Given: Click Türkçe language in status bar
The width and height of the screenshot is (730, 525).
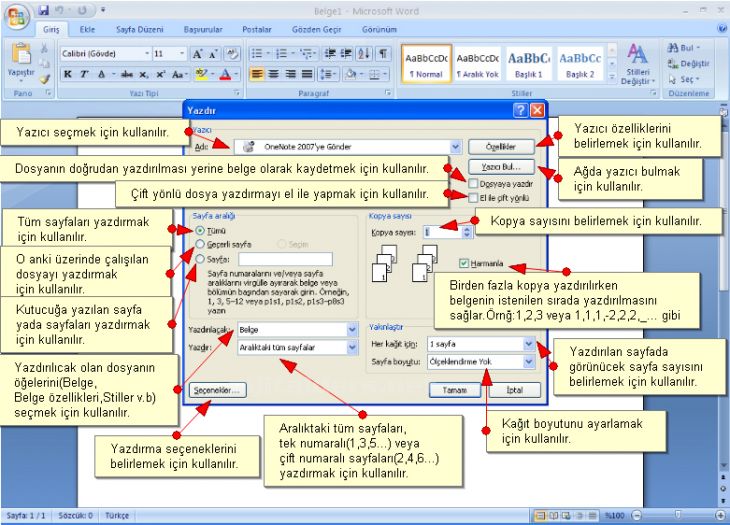Looking at the screenshot, I should tap(117, 515).
